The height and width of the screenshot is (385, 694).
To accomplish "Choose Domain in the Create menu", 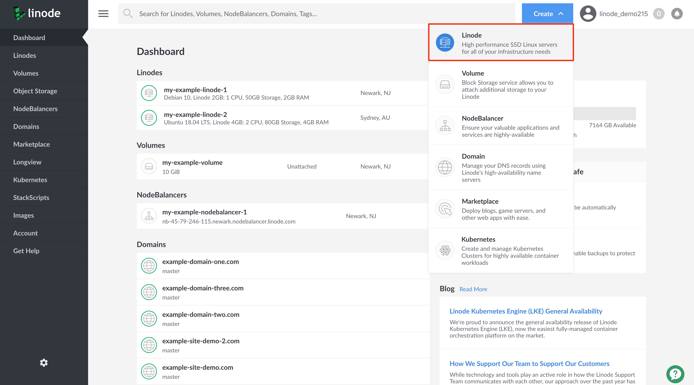I will pos(501,167).
